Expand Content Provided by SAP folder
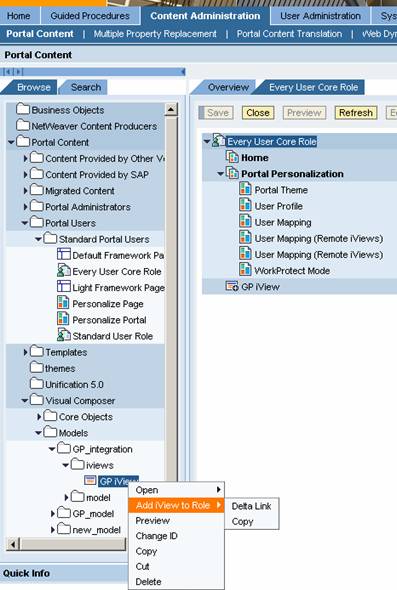Image resolution: width=397 pixels, height=590 pixels. 26,175
